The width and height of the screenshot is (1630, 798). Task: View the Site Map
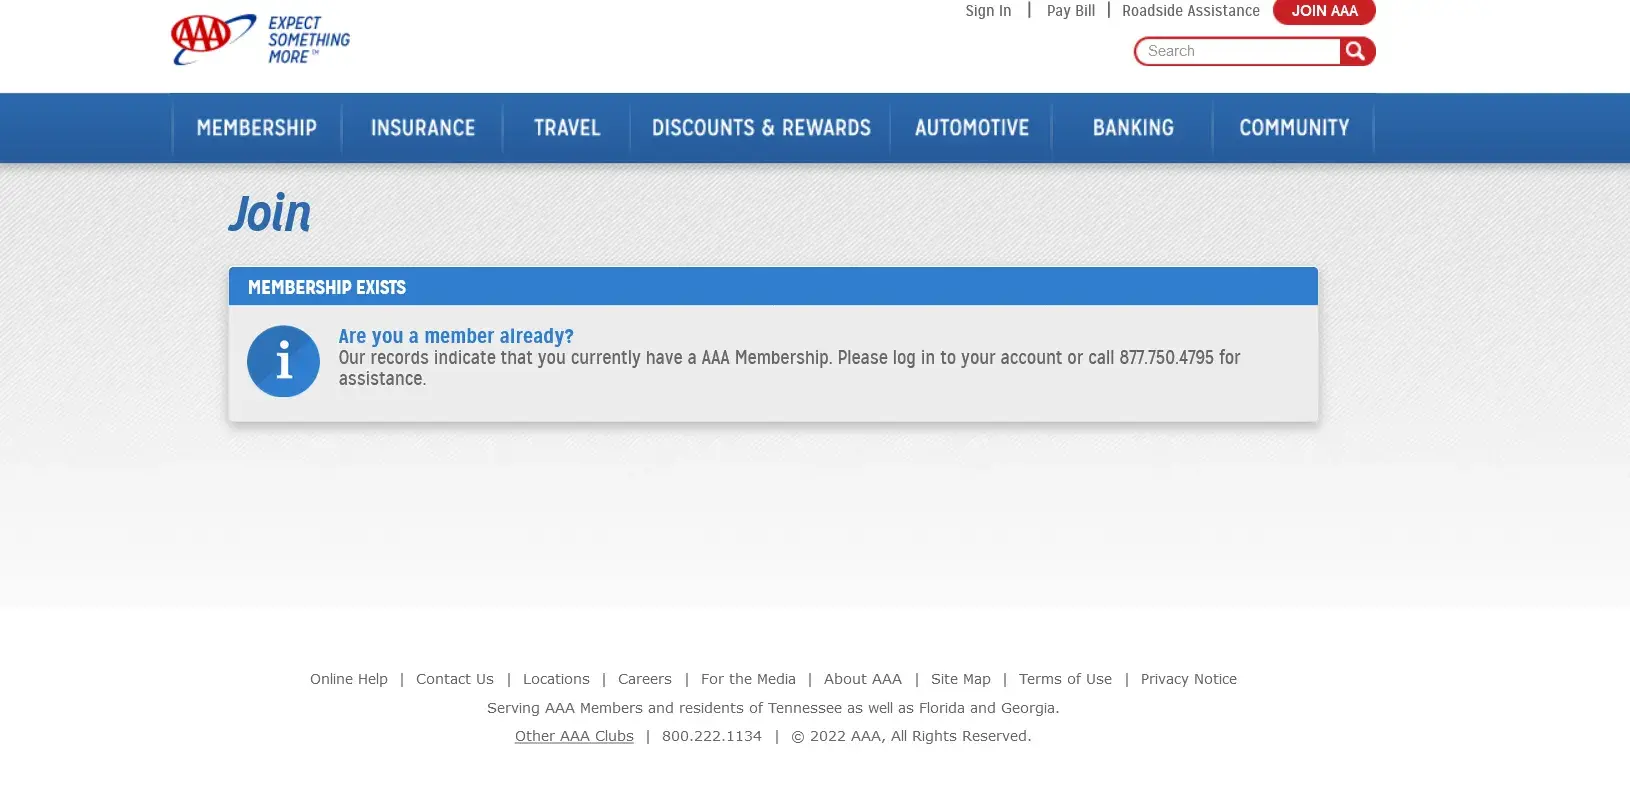pos(961,679)
